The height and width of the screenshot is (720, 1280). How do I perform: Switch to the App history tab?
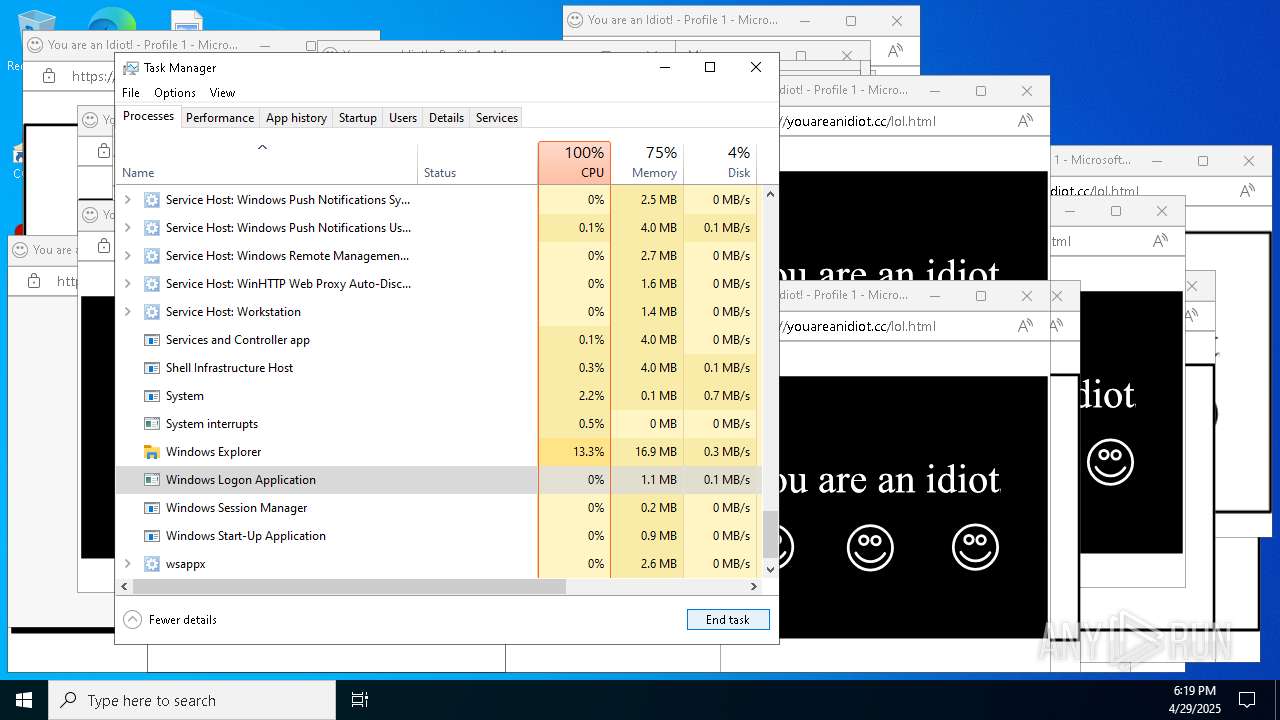pos(296,118)
